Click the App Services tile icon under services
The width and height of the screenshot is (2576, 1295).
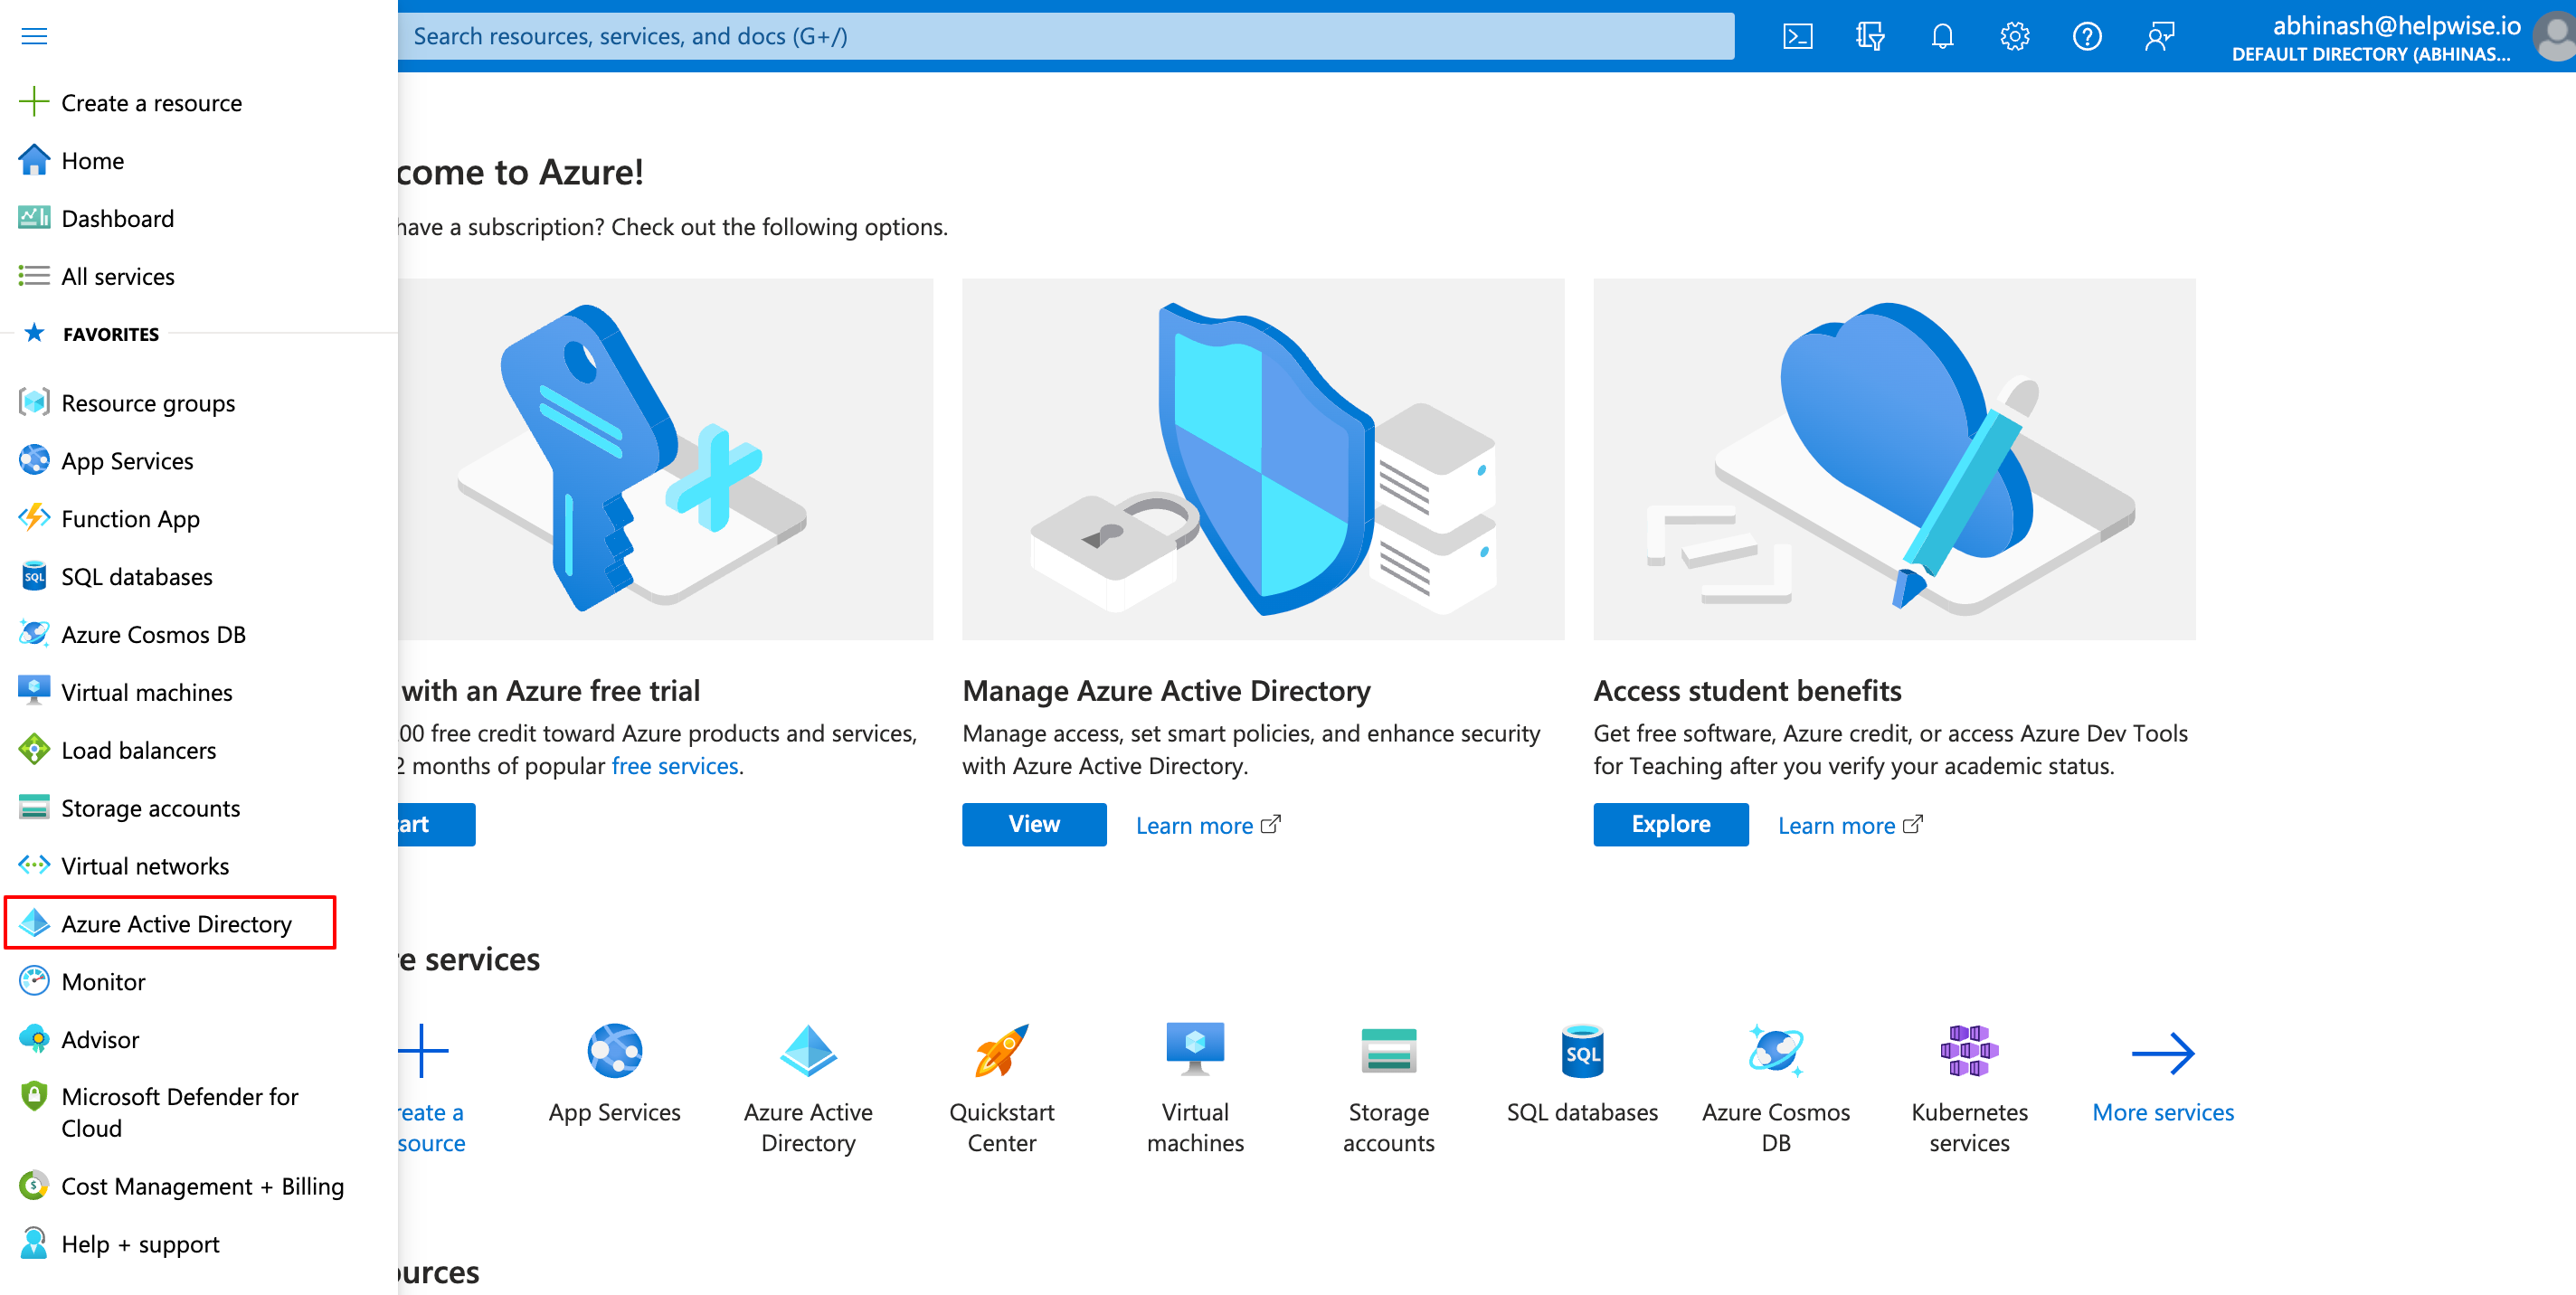point(614,1050)
